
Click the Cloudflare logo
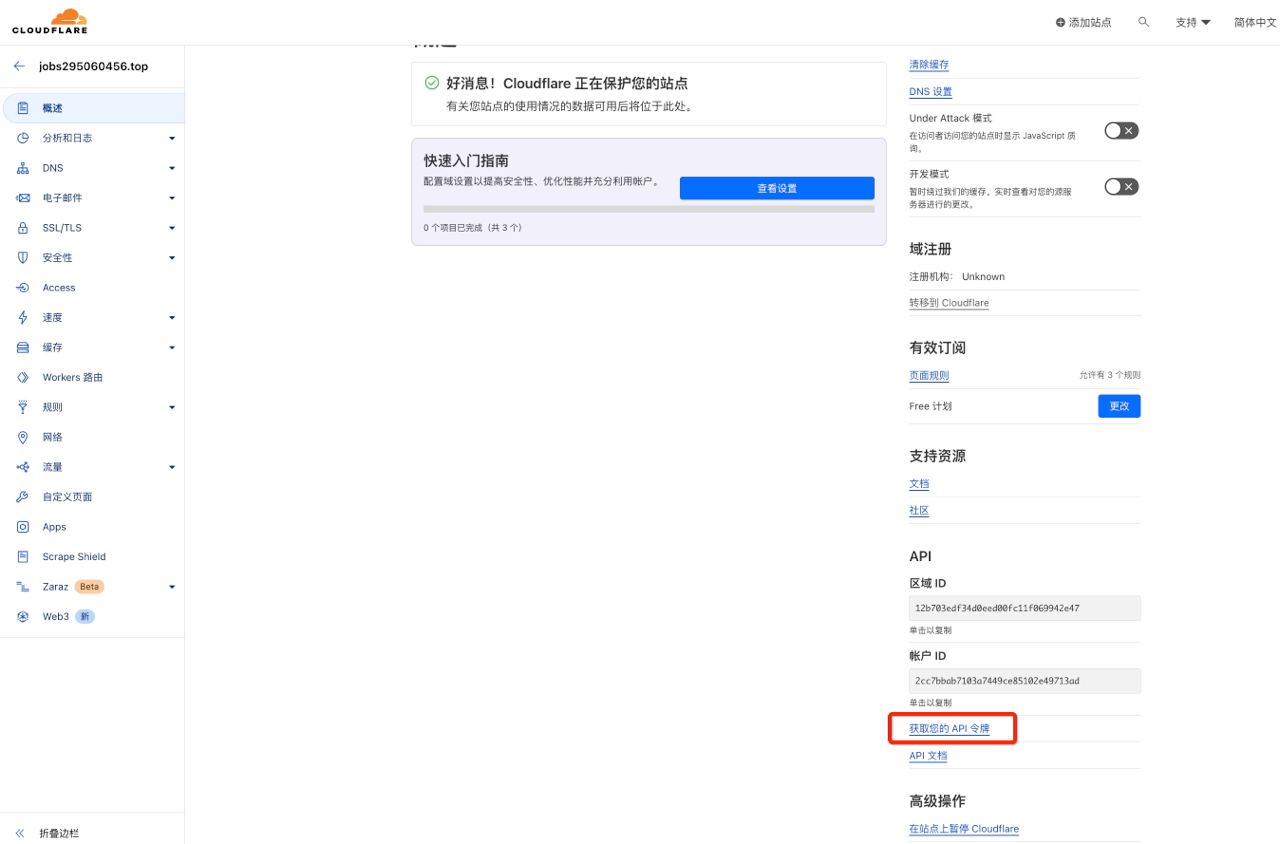[x=50, y=21]
